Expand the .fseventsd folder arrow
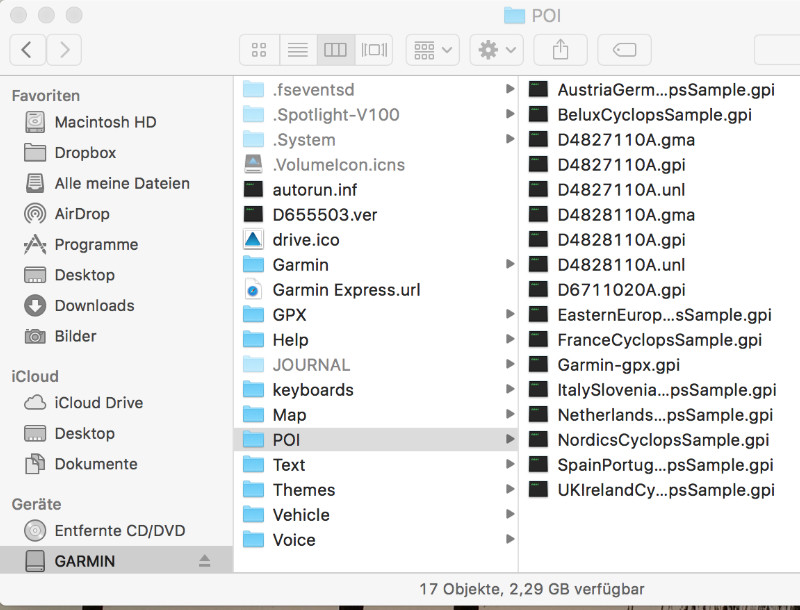Viewport: 800px width, 610px height. tap(509, 89)
